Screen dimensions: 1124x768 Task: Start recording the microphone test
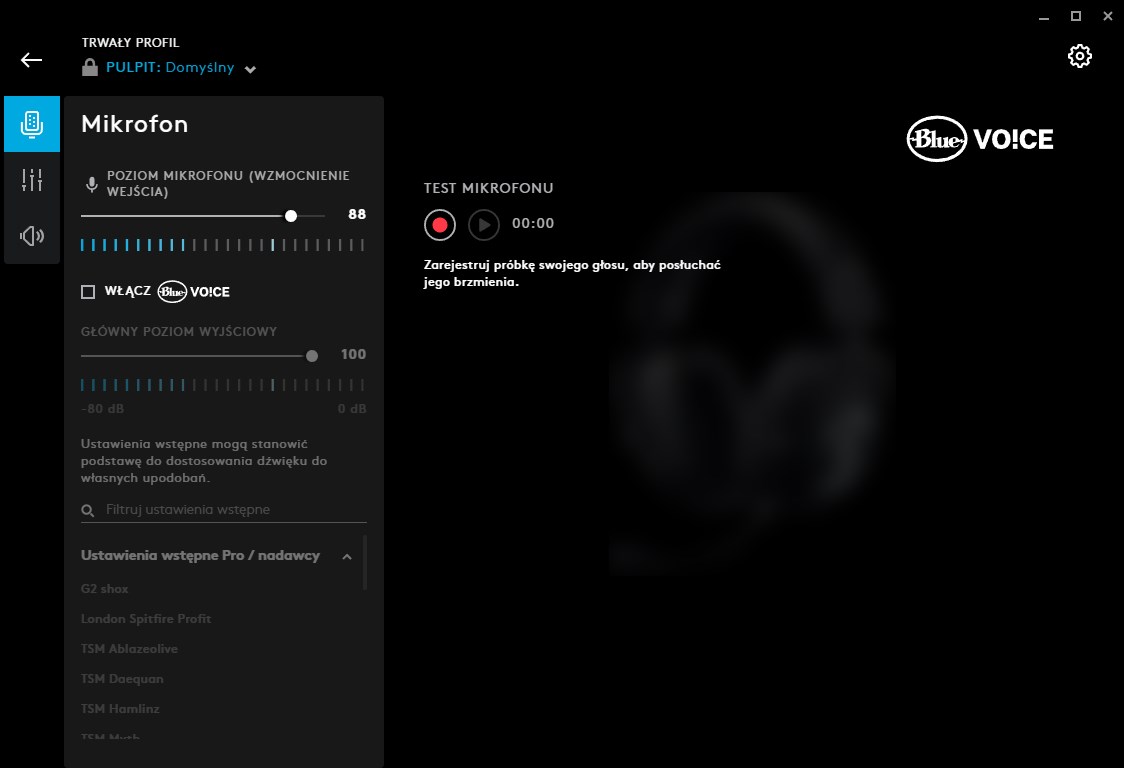pyautogui.click(x=440, y=224)
